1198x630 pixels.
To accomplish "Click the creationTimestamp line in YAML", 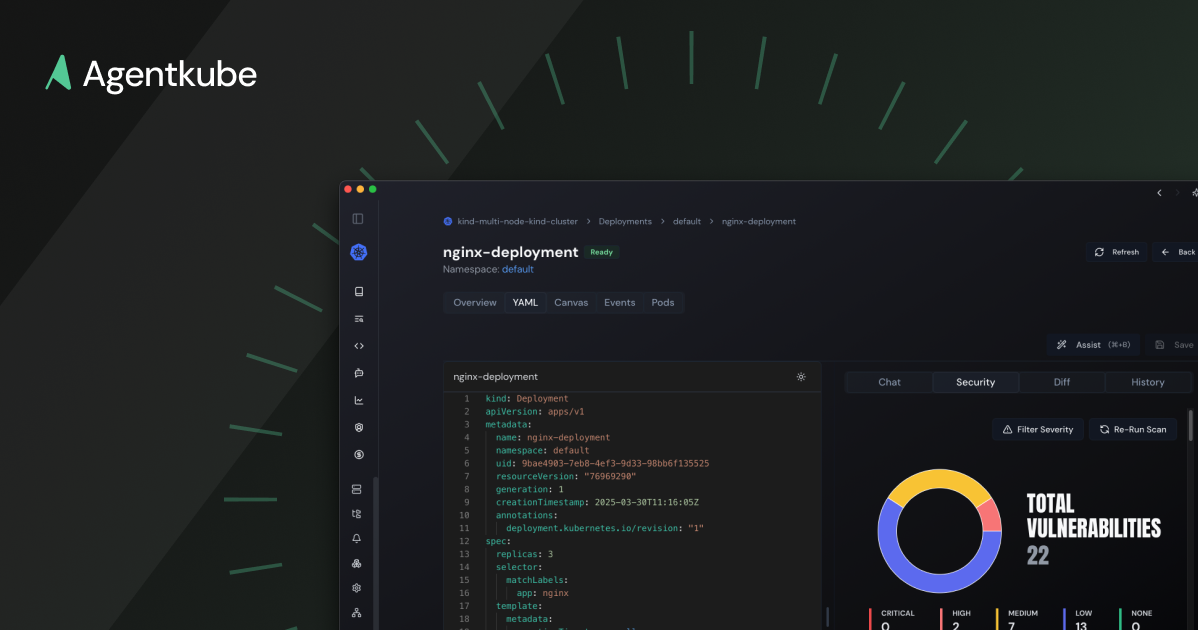I will tap(597, 502).
